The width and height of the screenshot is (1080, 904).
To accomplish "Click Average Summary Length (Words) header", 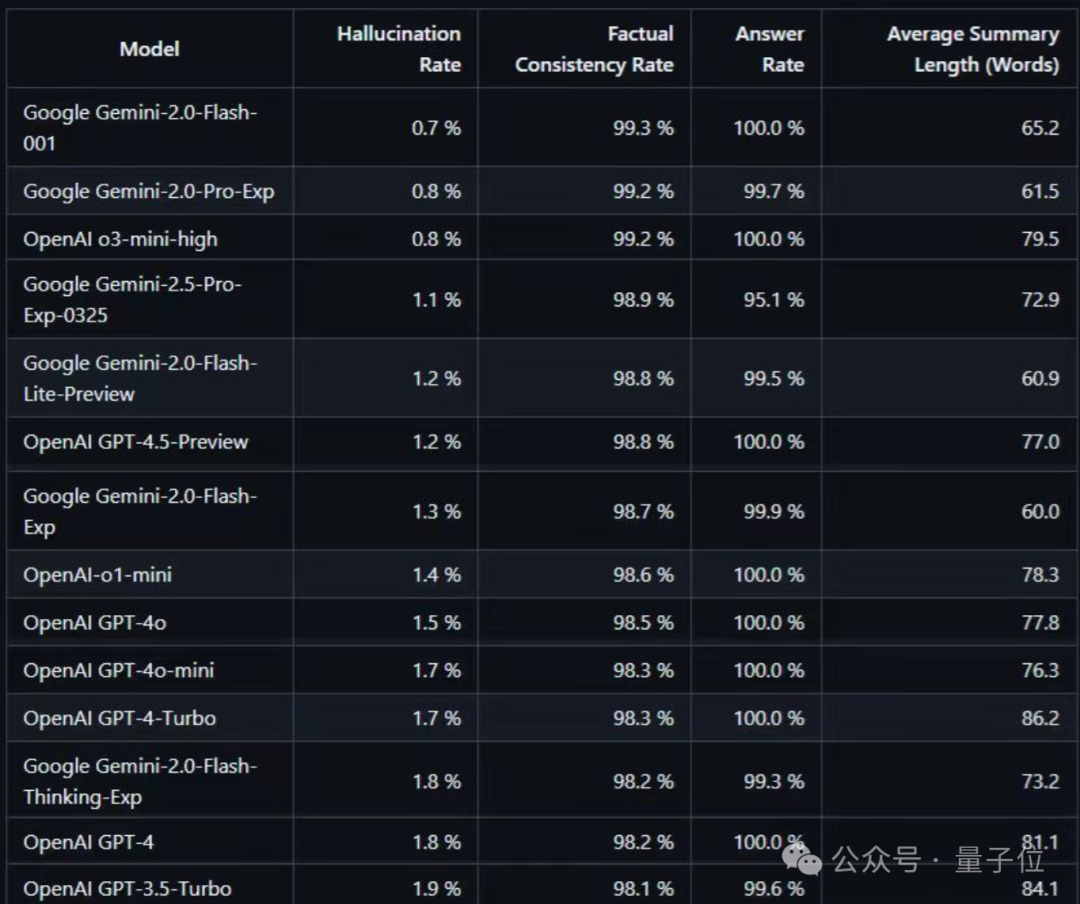I will [x=973, y=49].
